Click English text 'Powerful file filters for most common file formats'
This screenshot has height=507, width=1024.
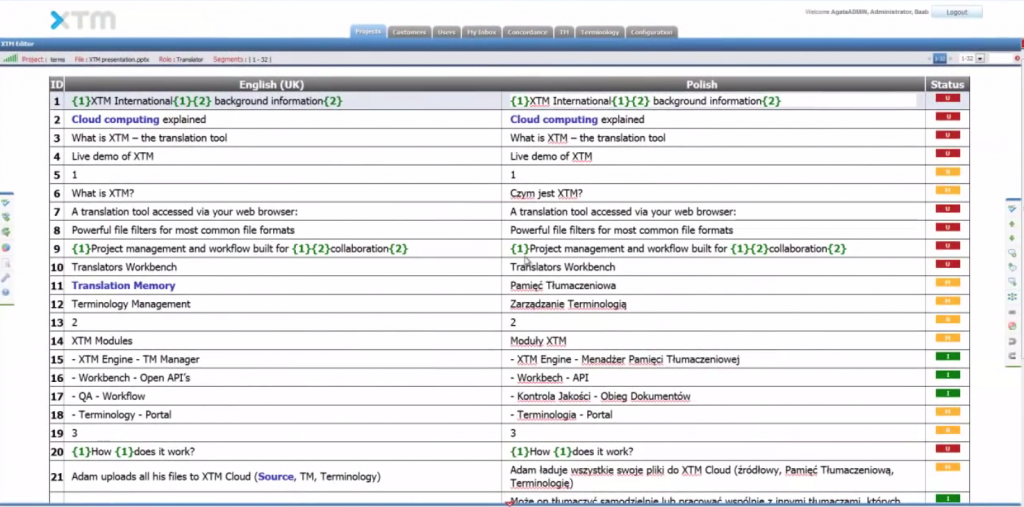point(183,230)
